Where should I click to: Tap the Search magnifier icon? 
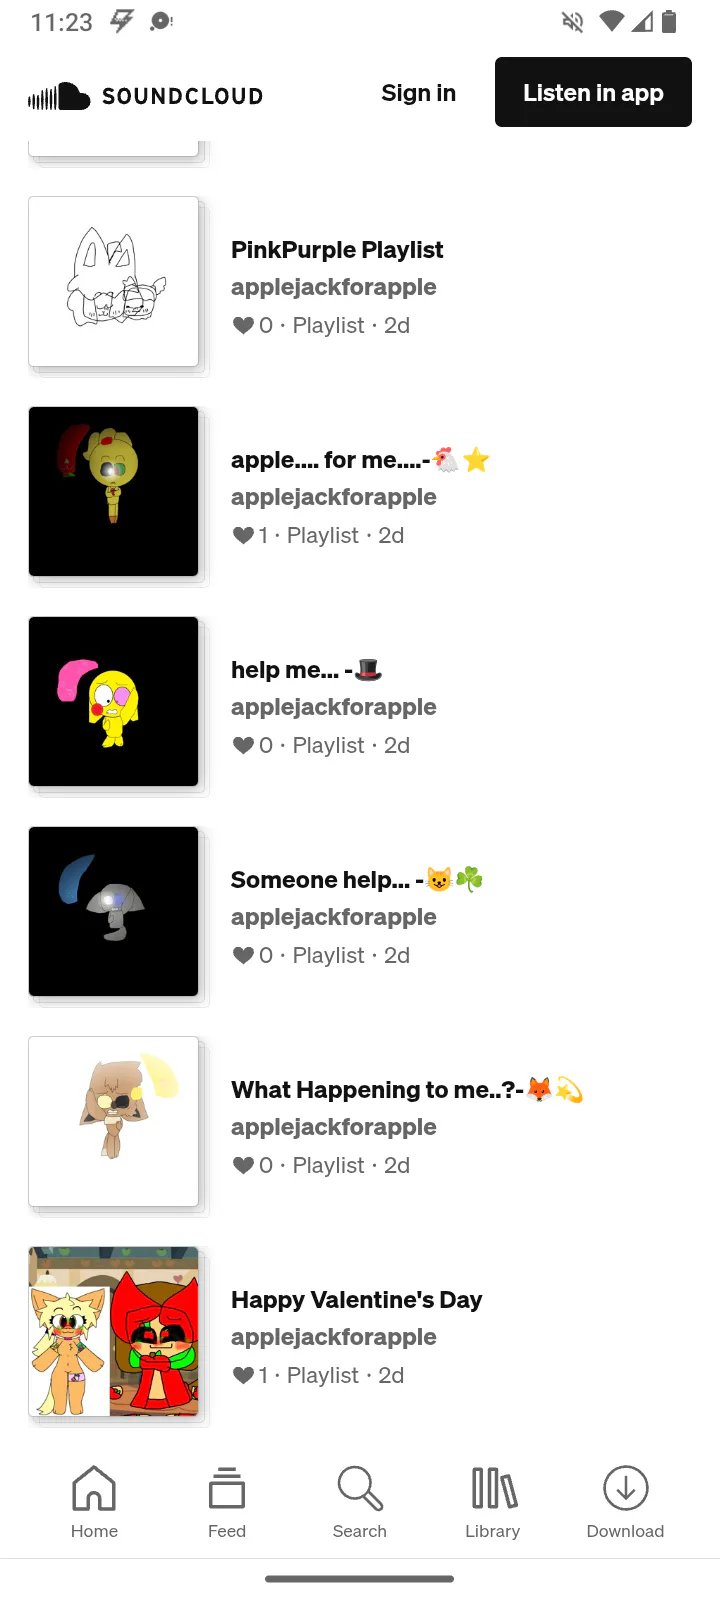coord(360,1489)
